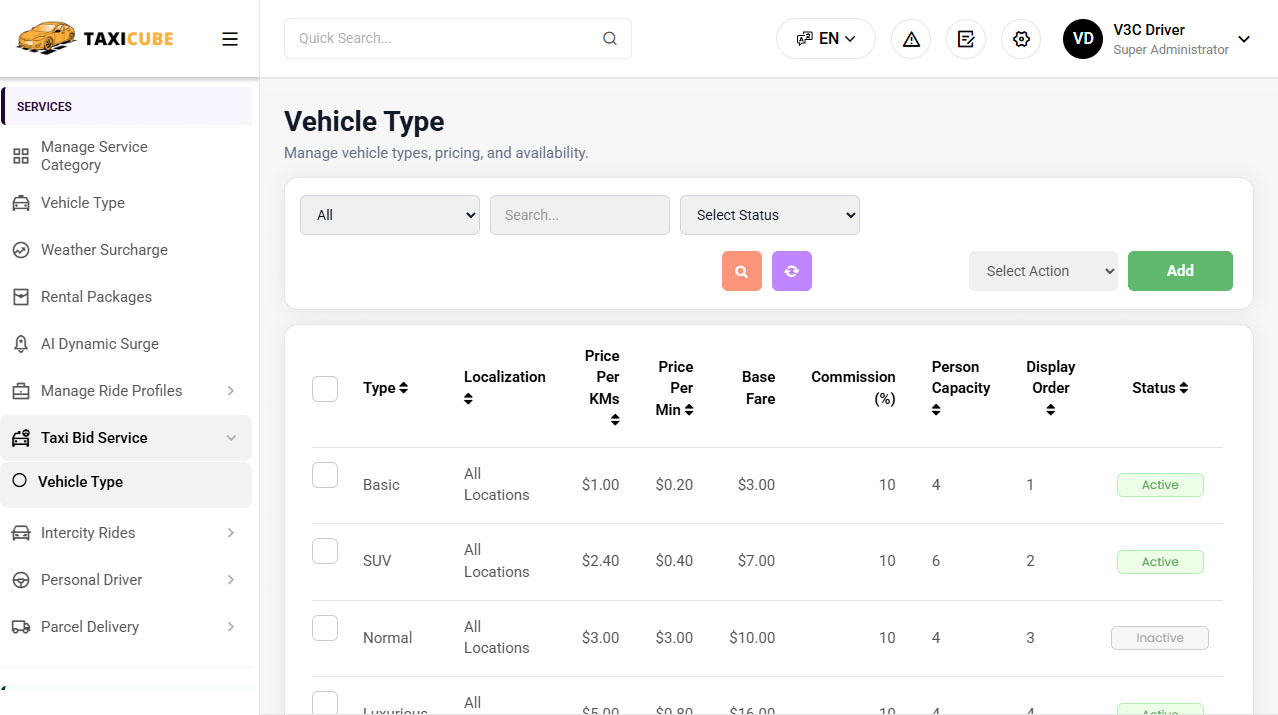Collapse Taxi Bid Service chevron
The image size is (1278, 715).
pyautogui.click(x=231, y=438)
